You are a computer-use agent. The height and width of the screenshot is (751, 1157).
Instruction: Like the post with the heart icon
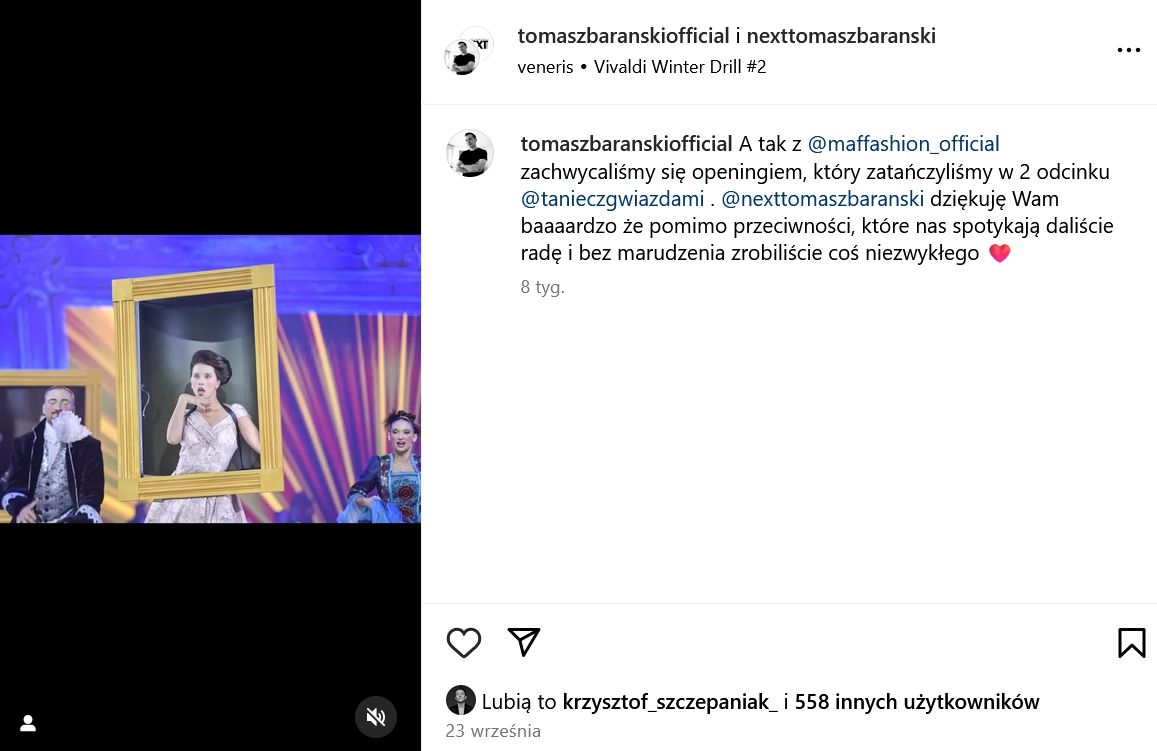point(463,643)
